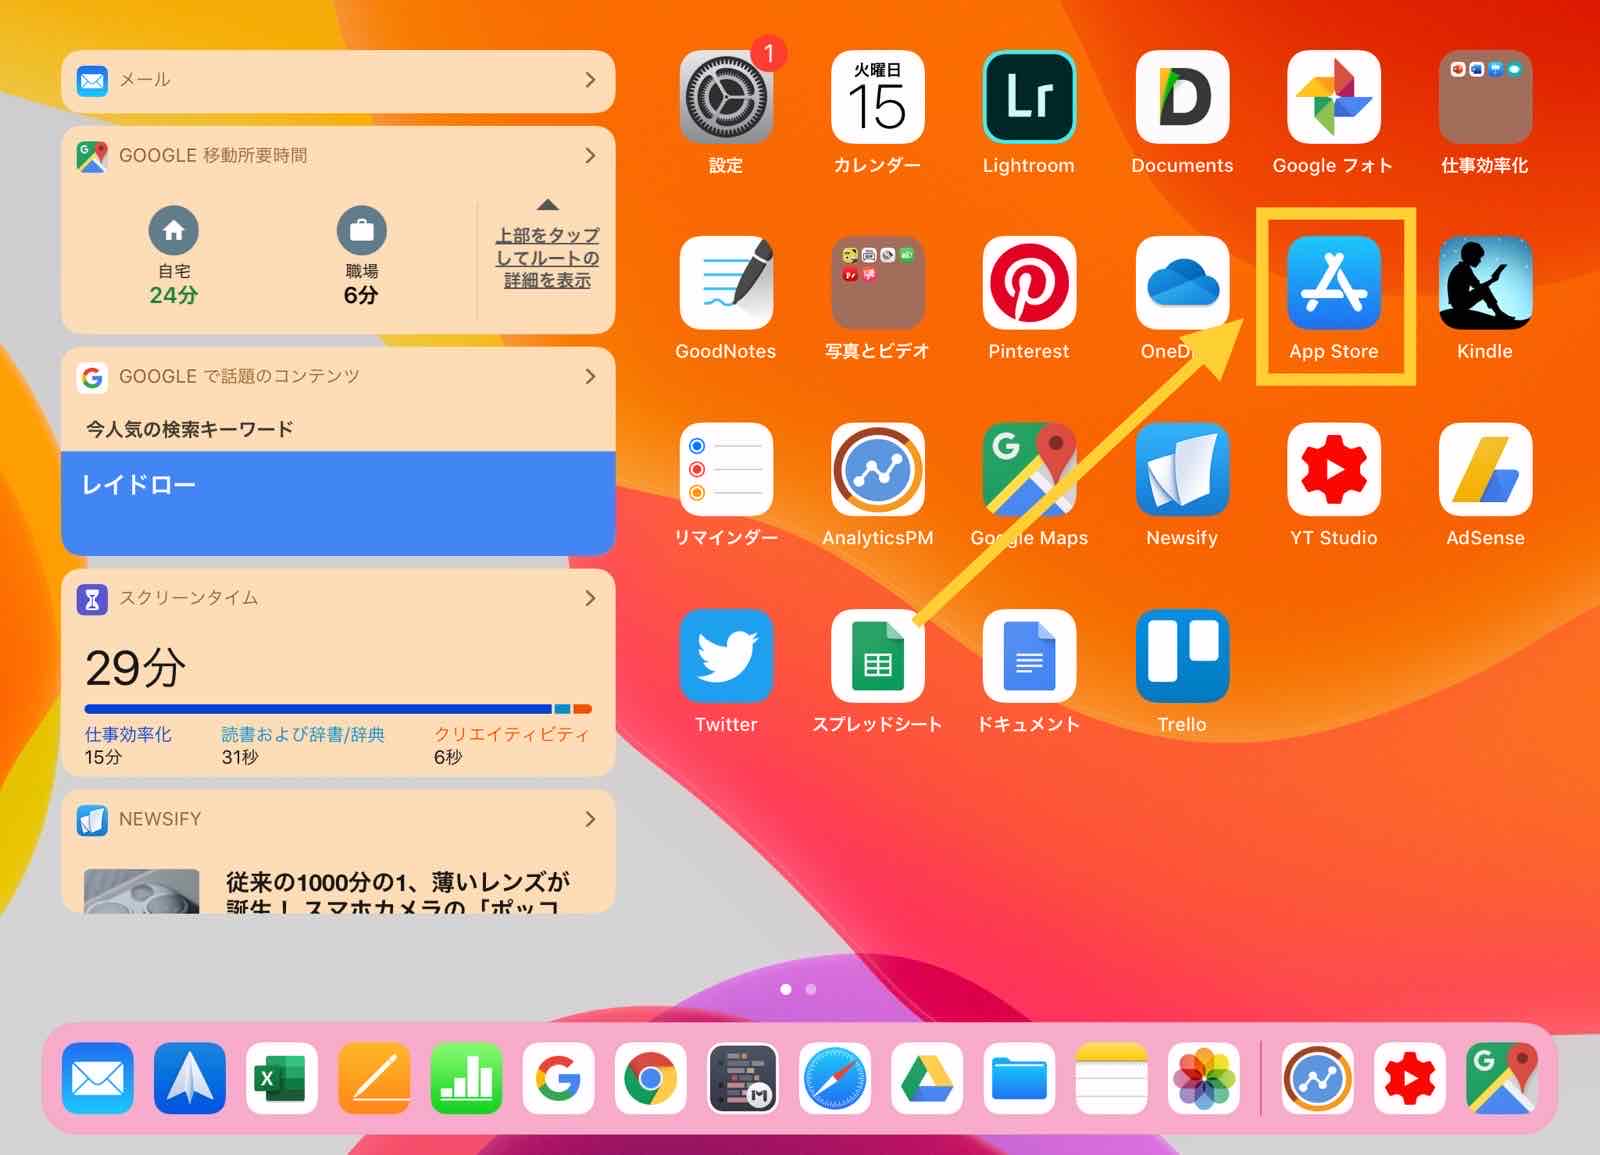The width and height of the screenshot is (1600, 1155).
Task: Open Google Sheets app
Action: pyautogui.click(x=877, y=656)
